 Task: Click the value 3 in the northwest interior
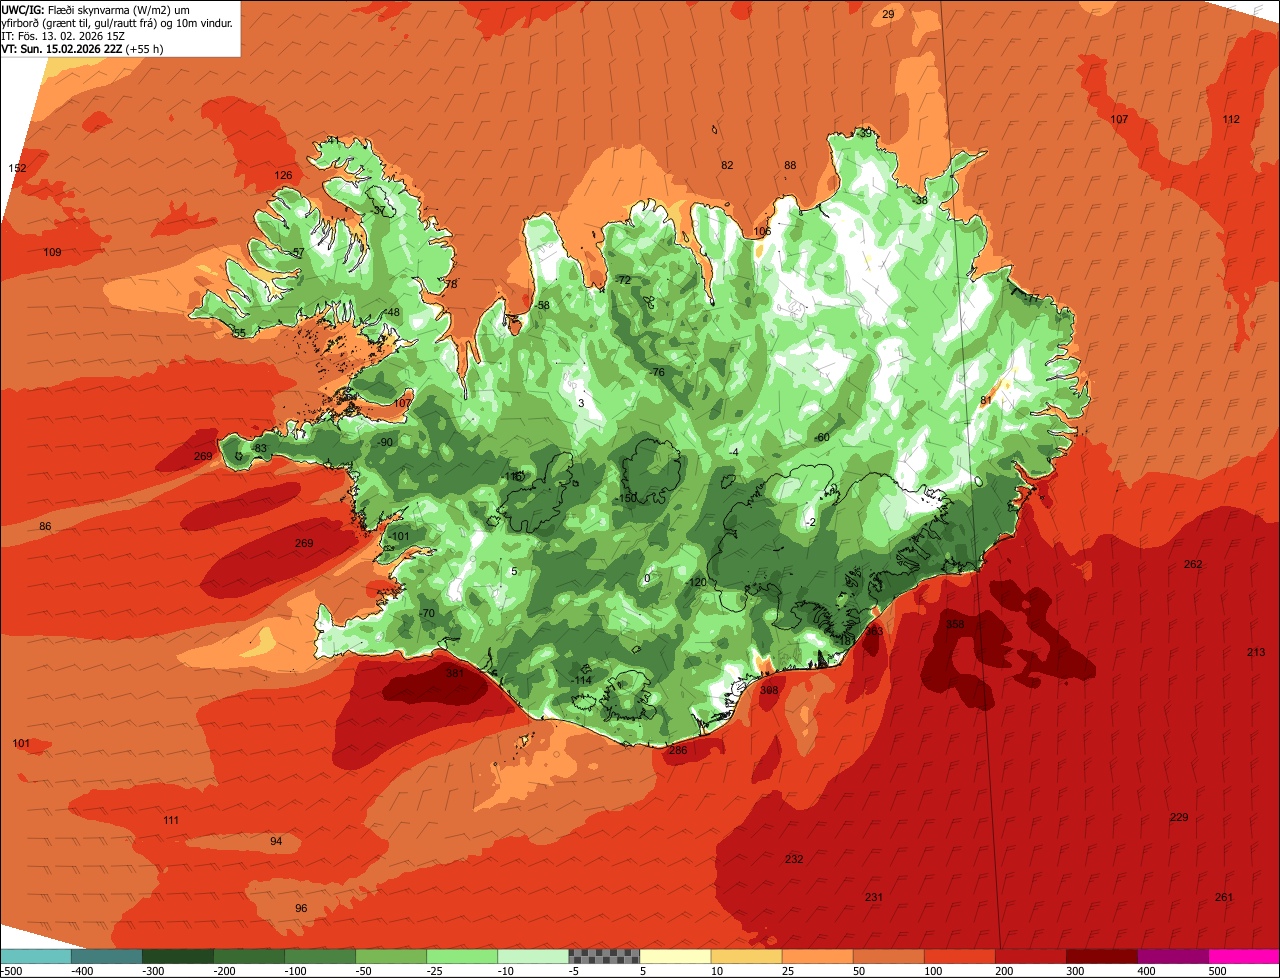coord(581,403)
